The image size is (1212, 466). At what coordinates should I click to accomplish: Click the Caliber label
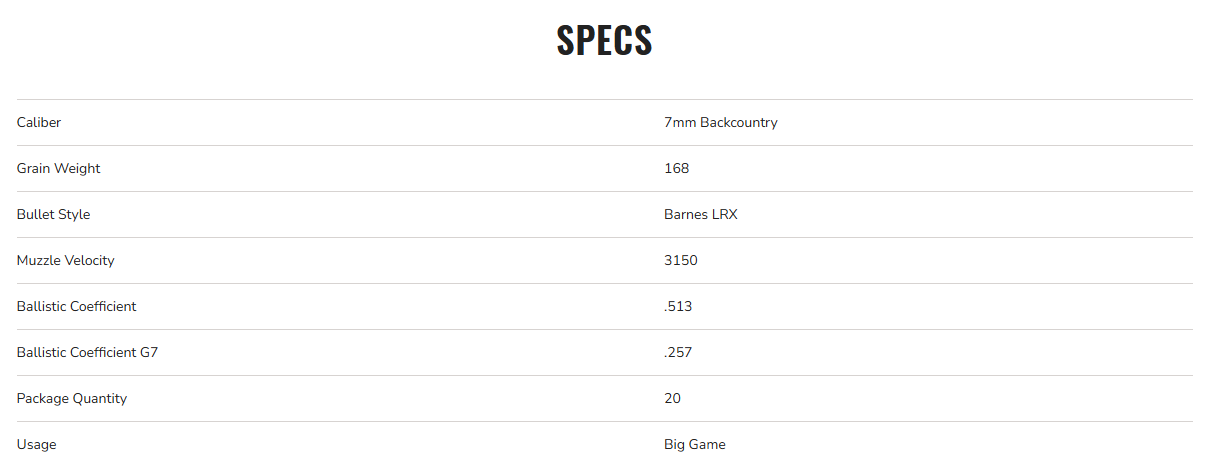(x=39, y=123)
